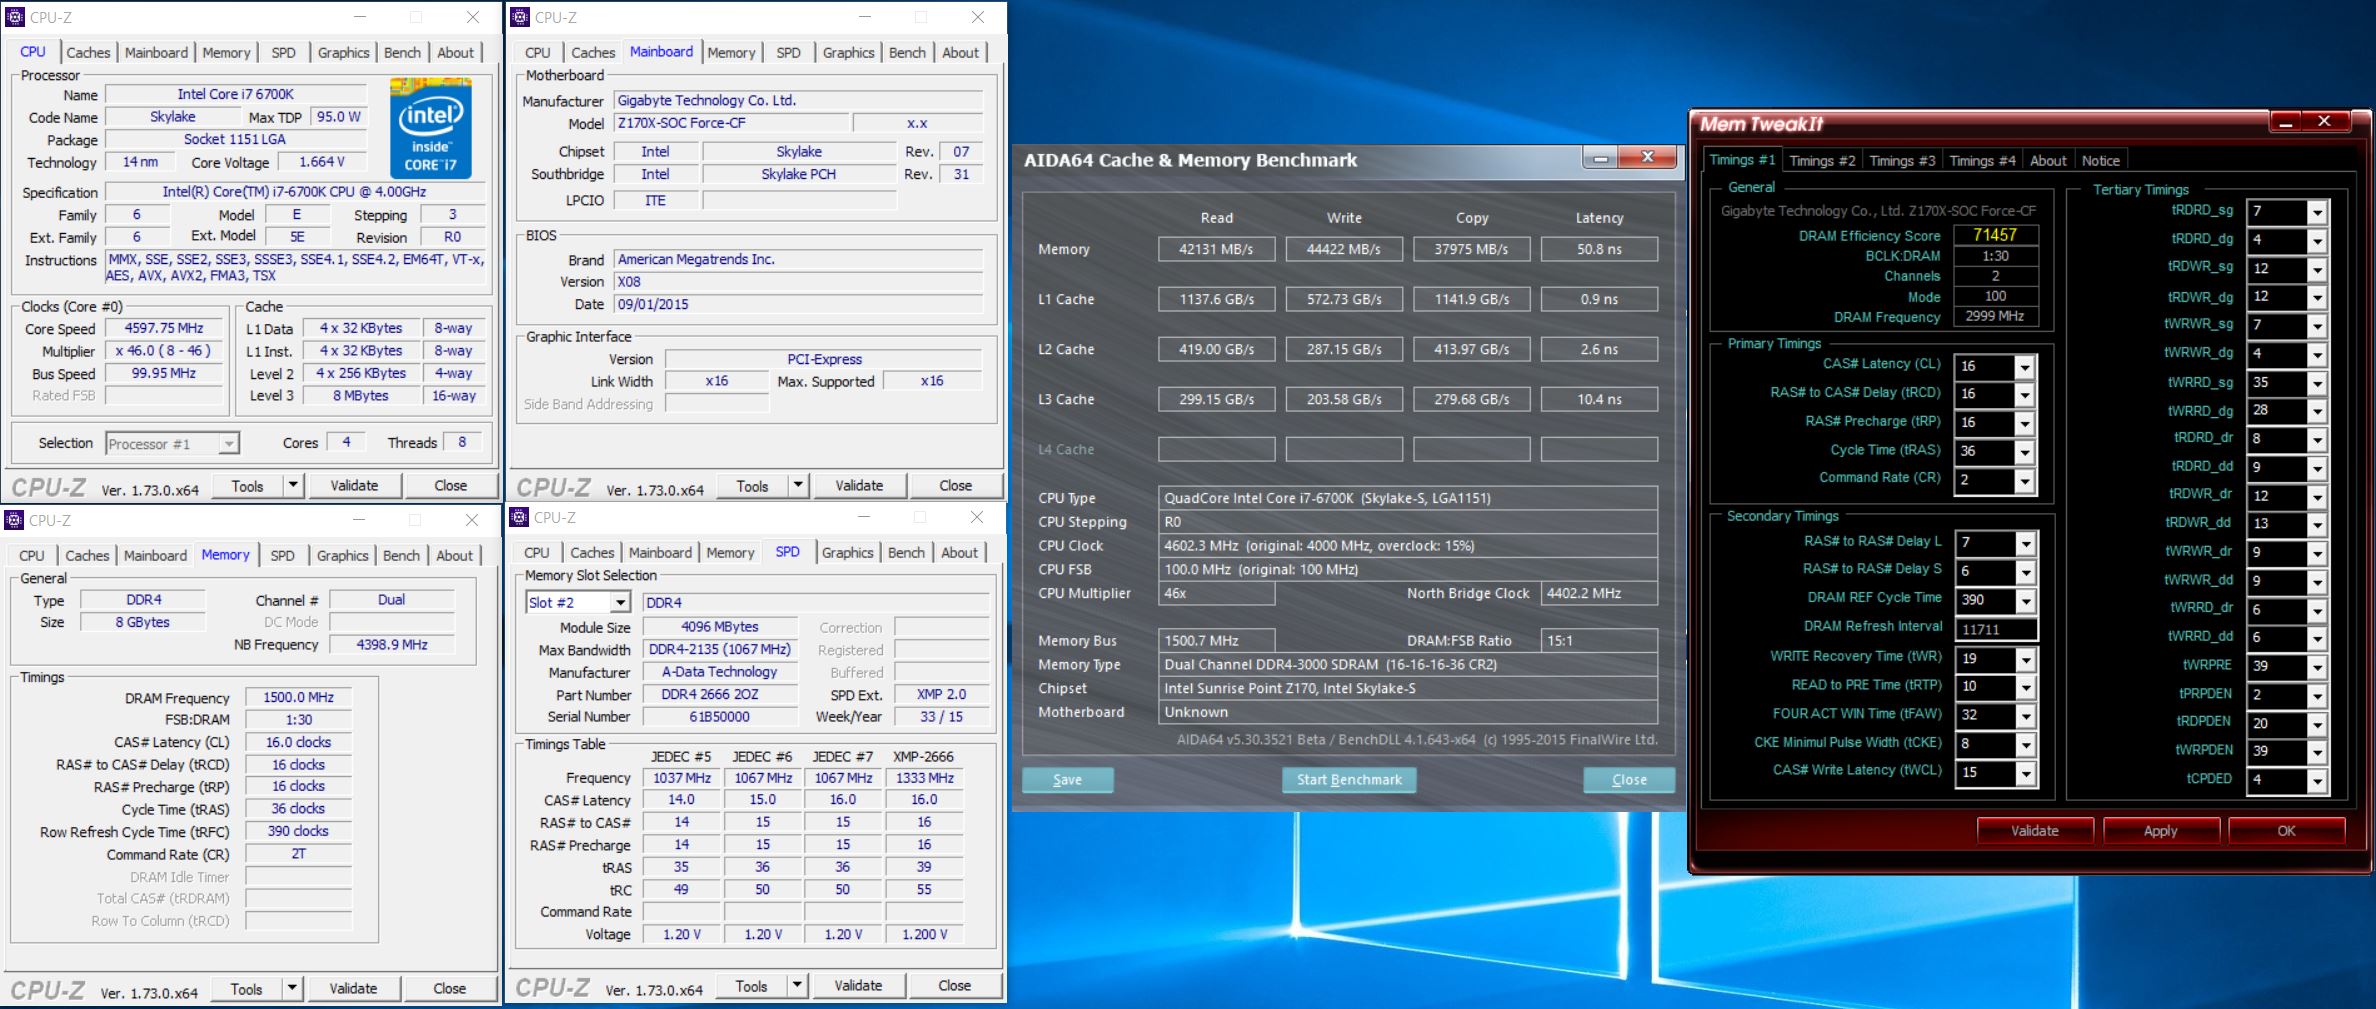Viewport: 2376px width, 1009px height.
Task: Open Notice tab in Mem TweakIt
Action: pyautogui.click(x=2100, y=160)
